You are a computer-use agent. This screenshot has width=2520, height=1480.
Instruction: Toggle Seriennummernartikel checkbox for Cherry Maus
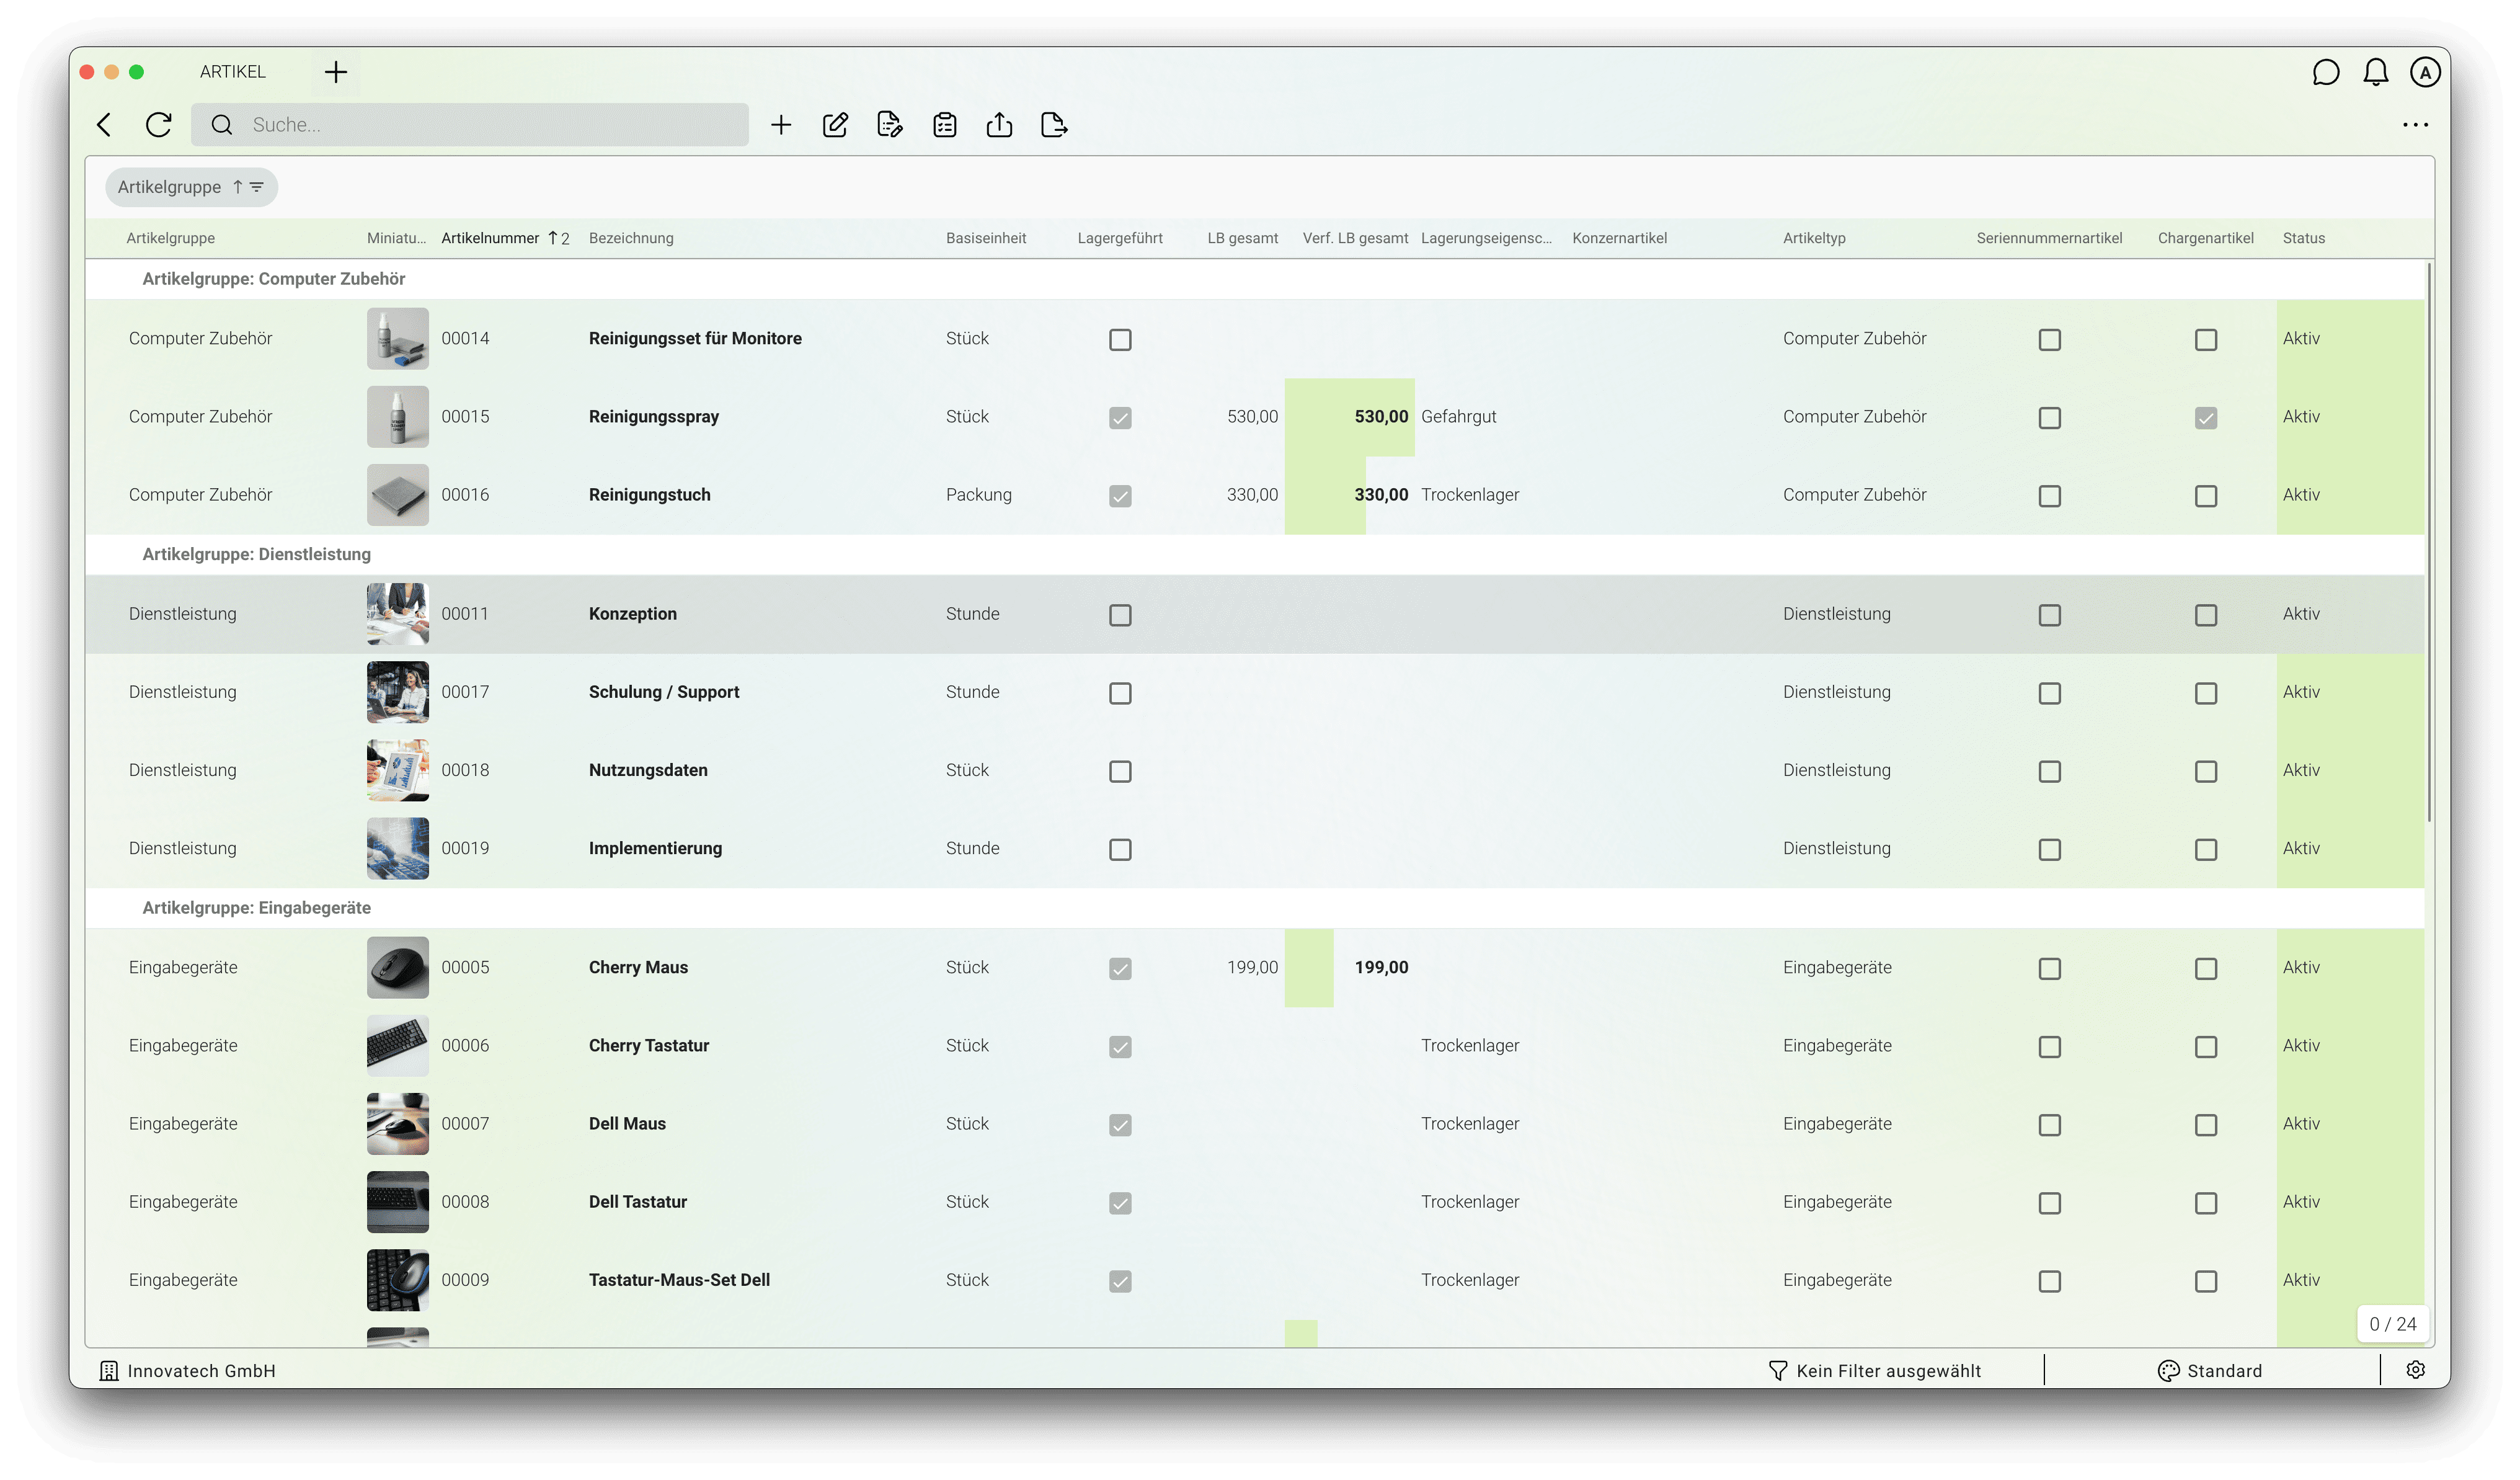point(2049,969)
